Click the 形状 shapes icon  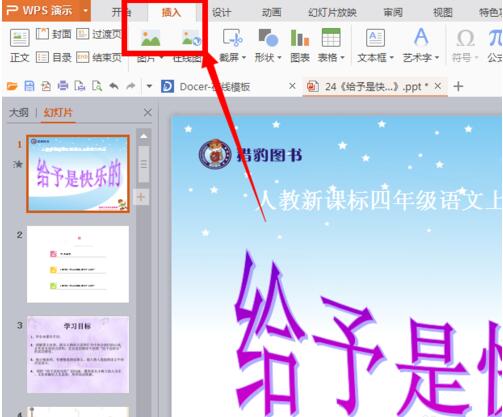click(268, 37)
